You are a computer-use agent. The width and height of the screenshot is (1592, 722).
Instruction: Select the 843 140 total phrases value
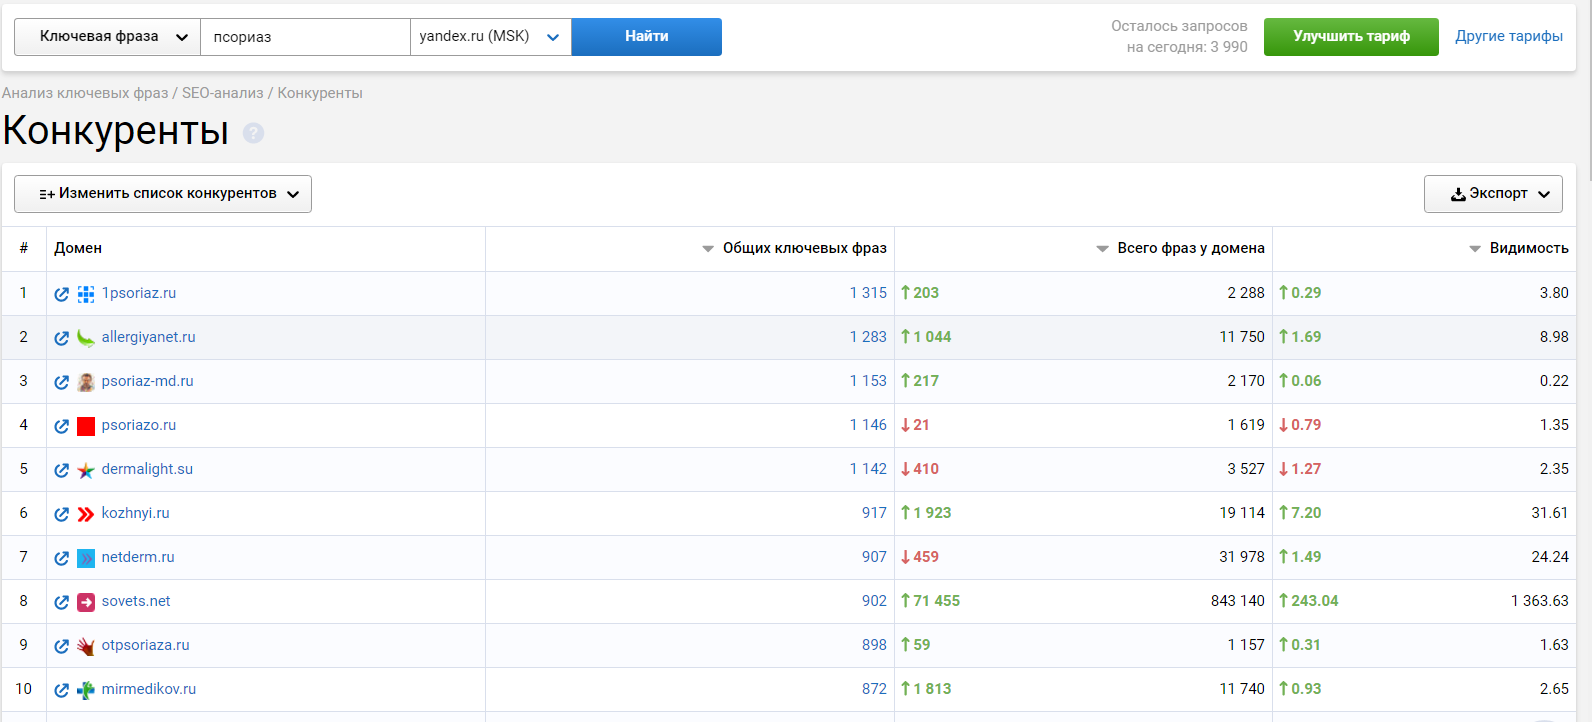pos(1238,601)
